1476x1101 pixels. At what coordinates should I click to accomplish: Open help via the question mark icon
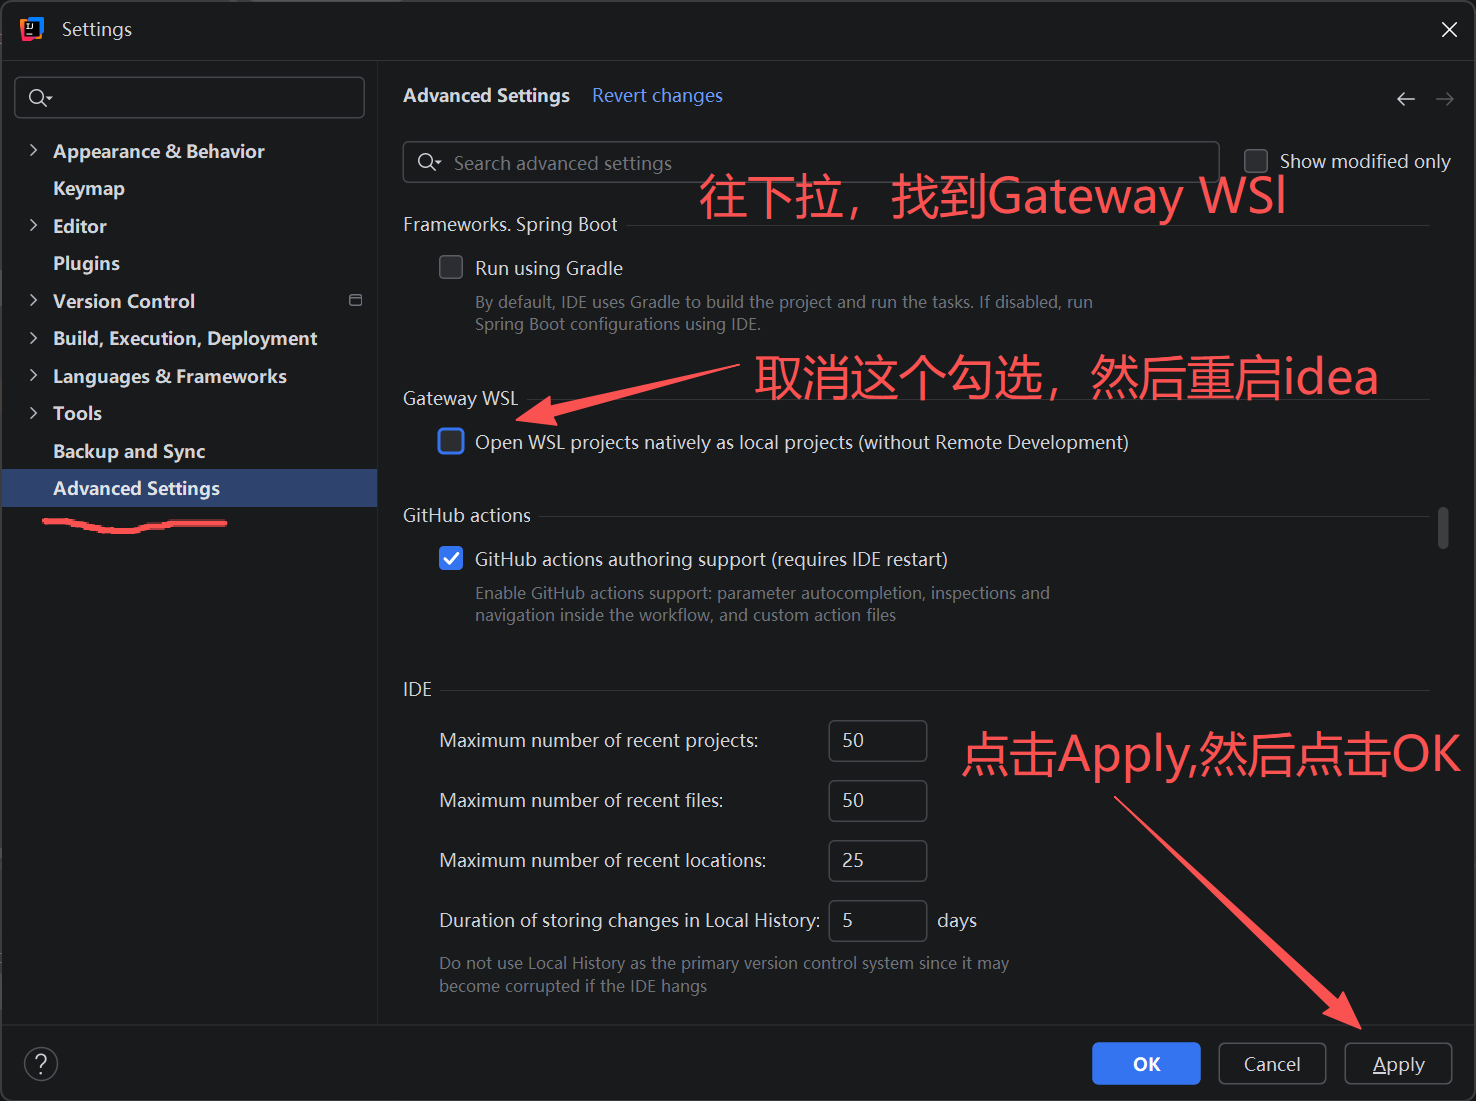coord(40,1063)
